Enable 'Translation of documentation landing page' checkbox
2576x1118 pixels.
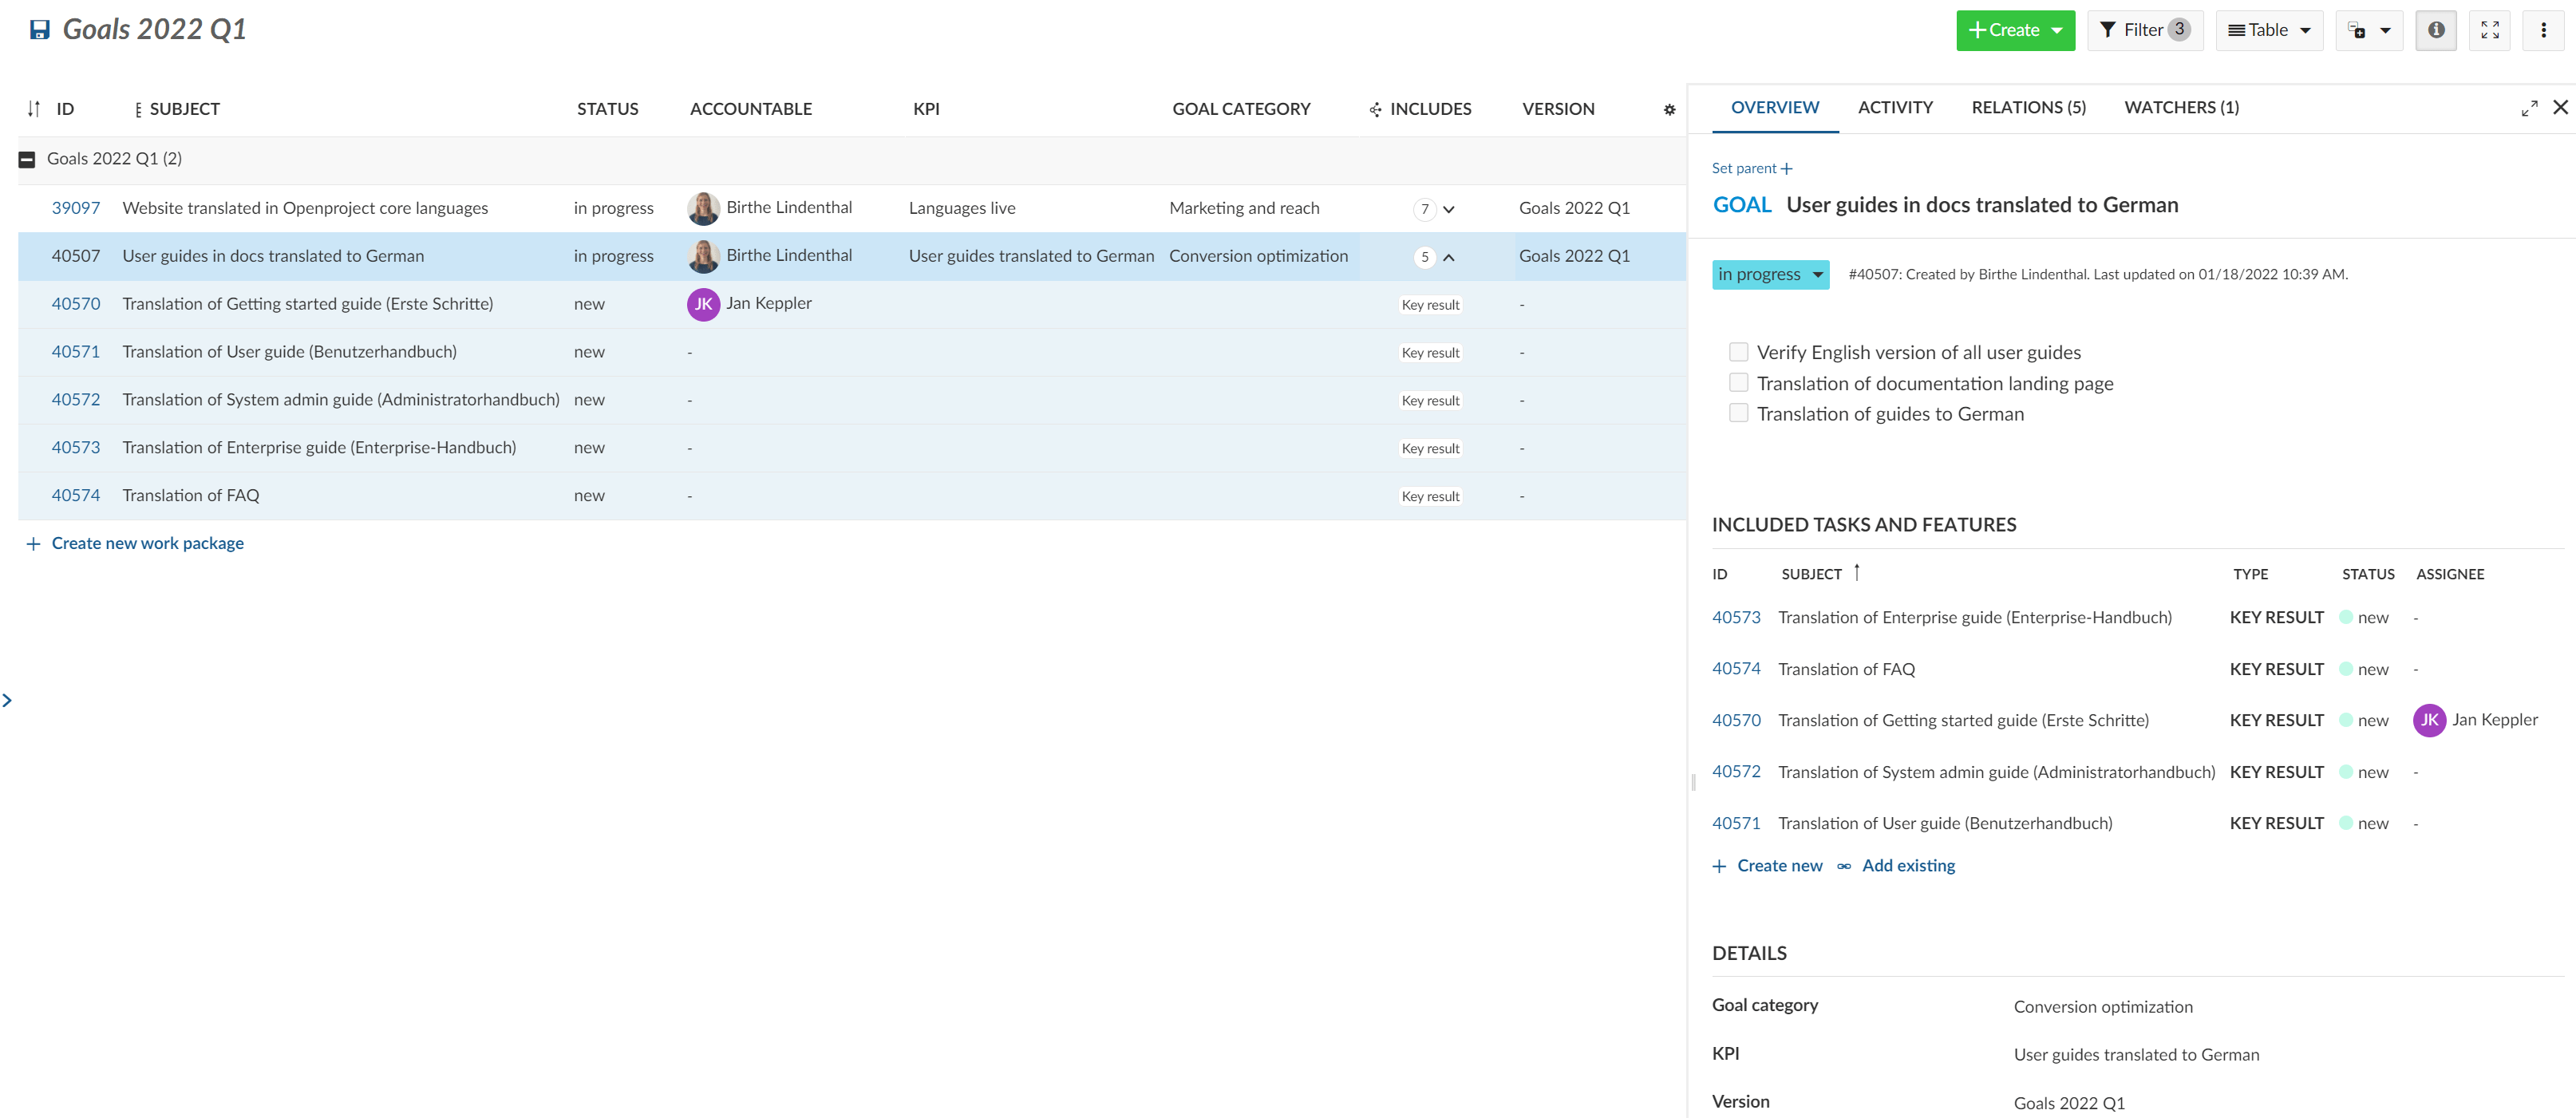click(1736, 381)
